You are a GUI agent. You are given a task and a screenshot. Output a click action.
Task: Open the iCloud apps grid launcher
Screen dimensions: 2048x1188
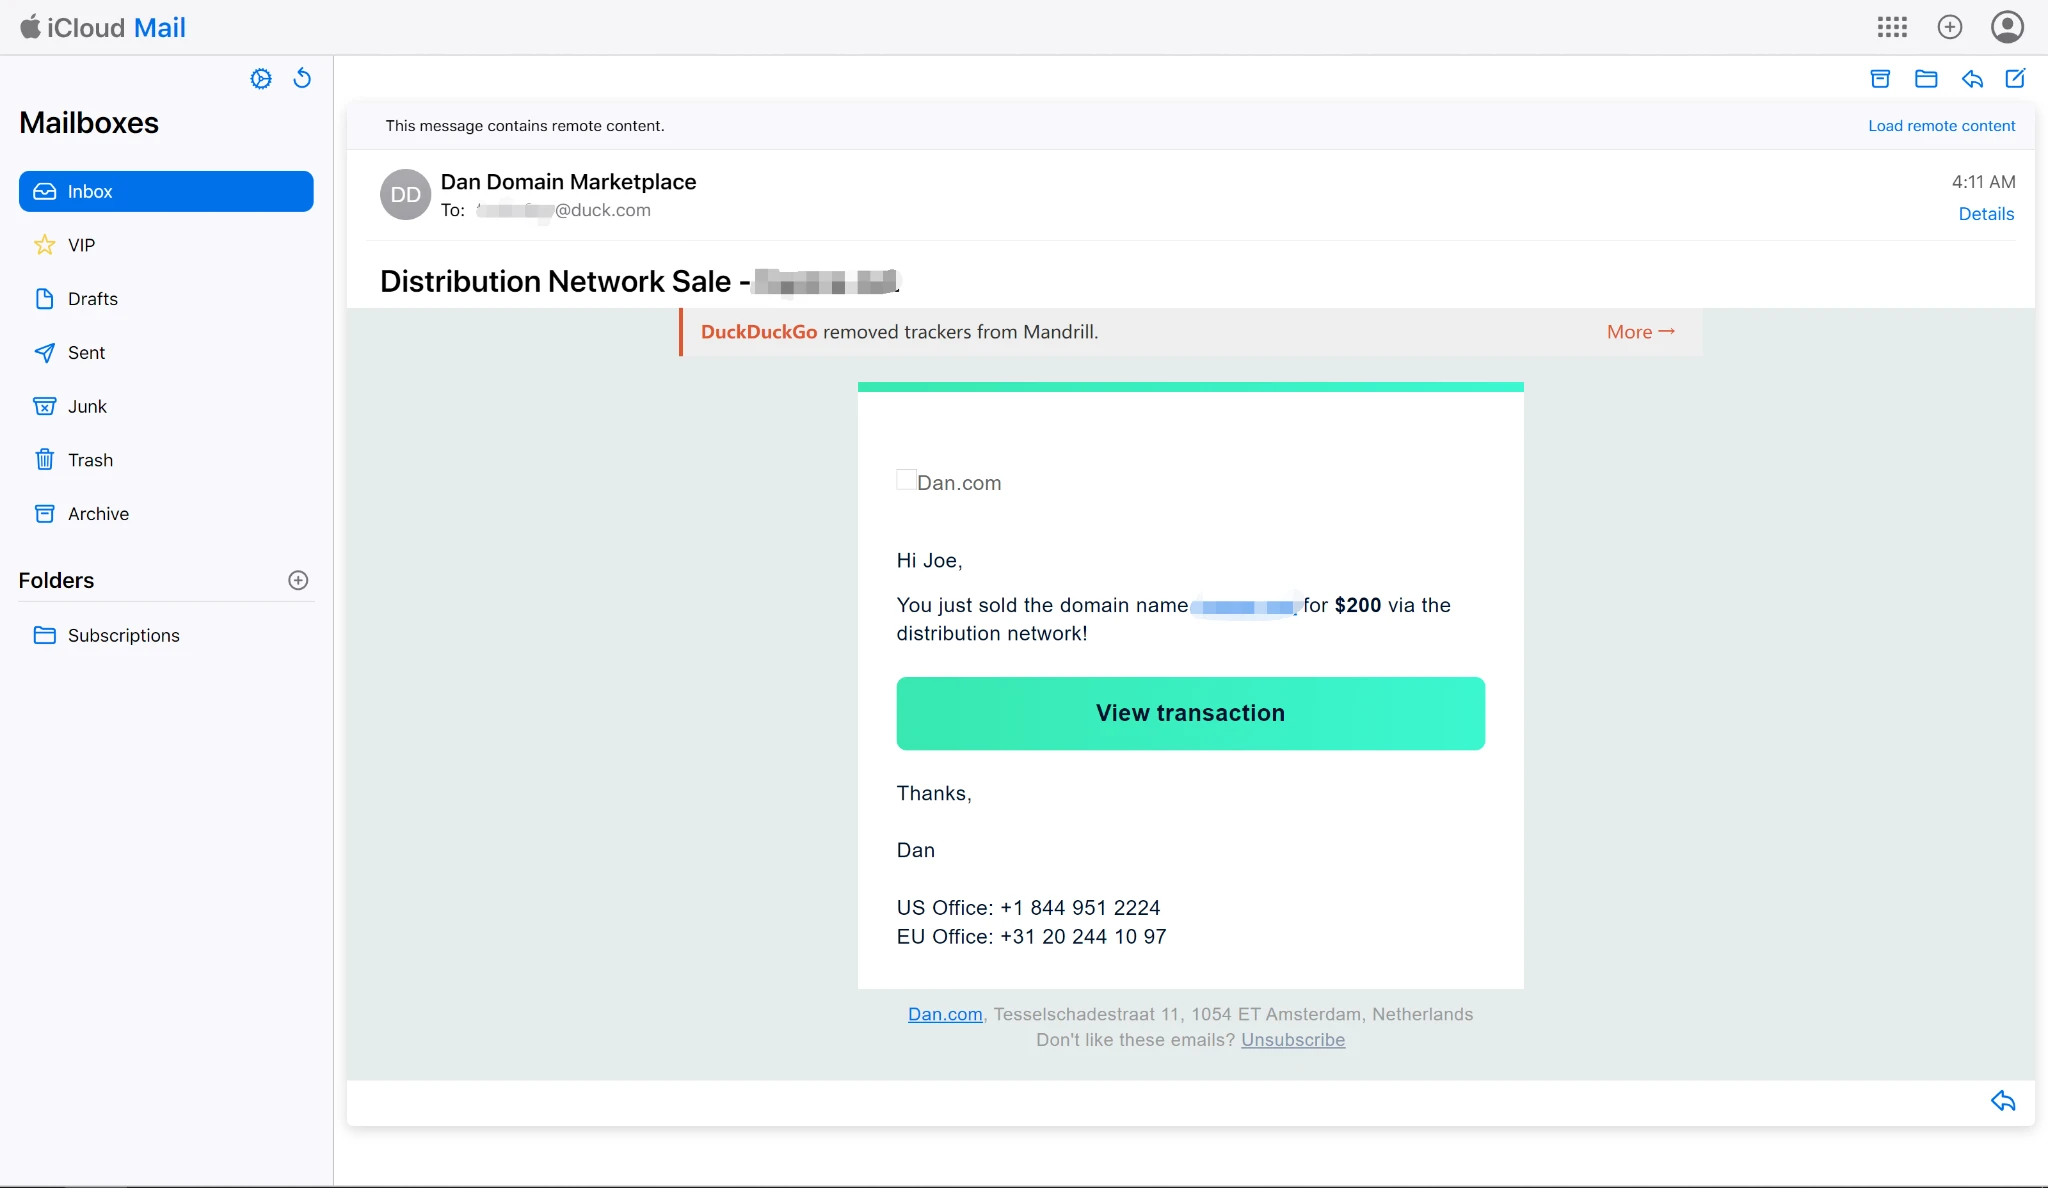click(1892, 27)
